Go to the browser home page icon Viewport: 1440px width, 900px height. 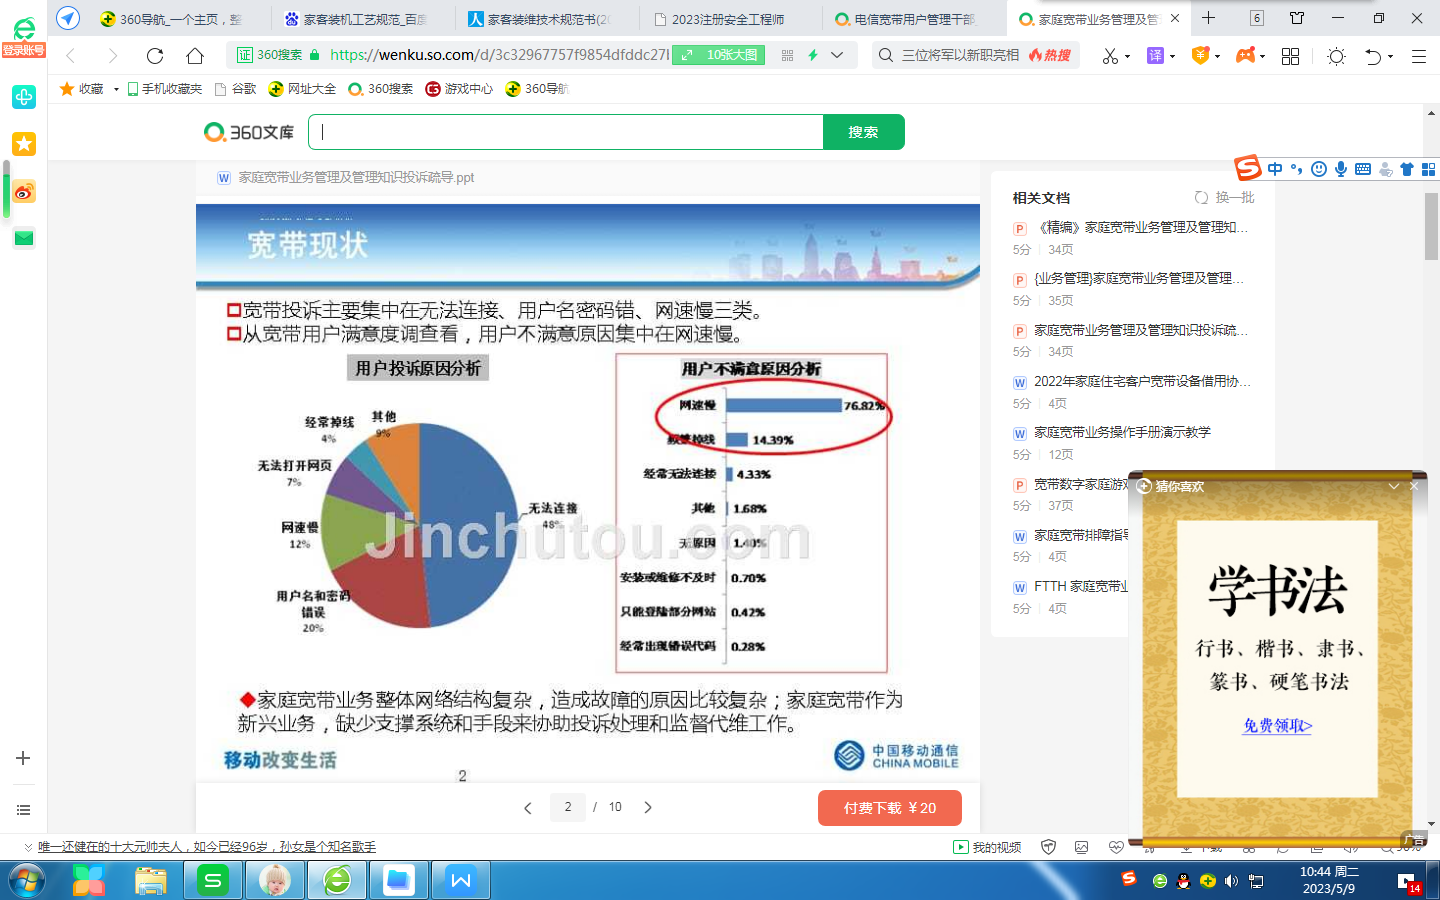click(195, 56)
